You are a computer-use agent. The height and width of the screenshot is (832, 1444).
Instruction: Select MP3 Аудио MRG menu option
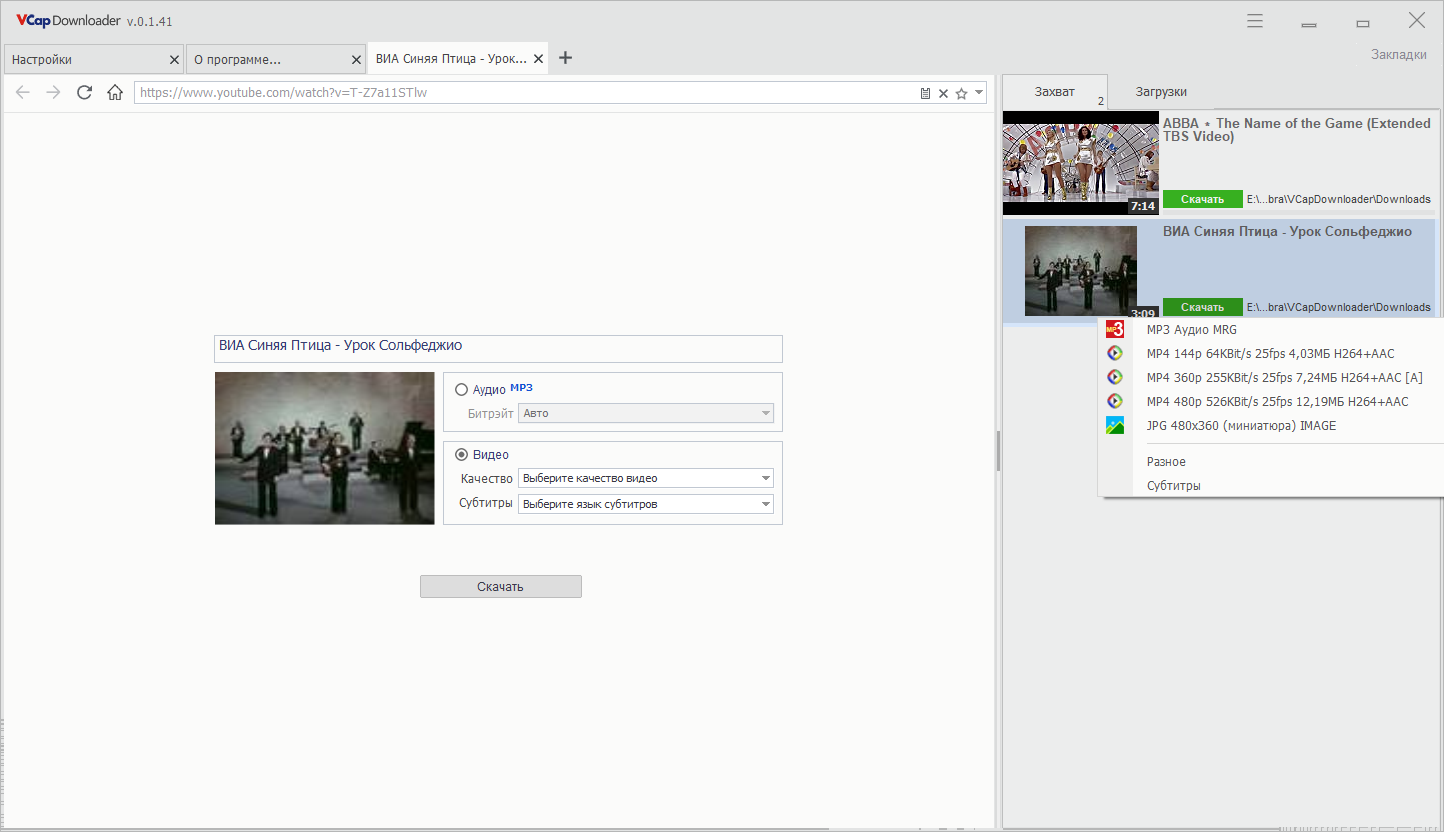(1191, 330)
